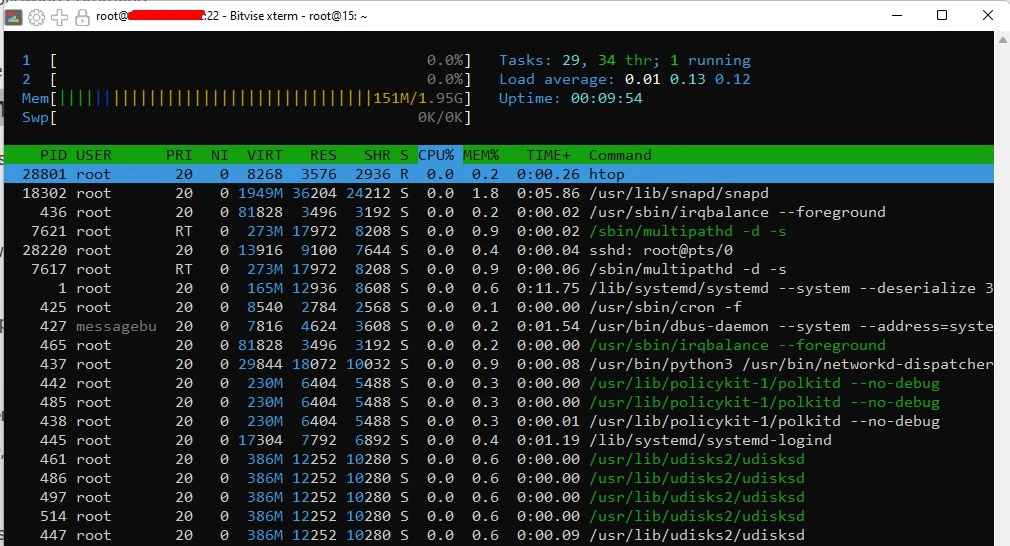Image resolution: width=1010 pixels, height=546 pixels.
Task: Select the /lib/systemd/systemd process row
Action: point(499,288)
